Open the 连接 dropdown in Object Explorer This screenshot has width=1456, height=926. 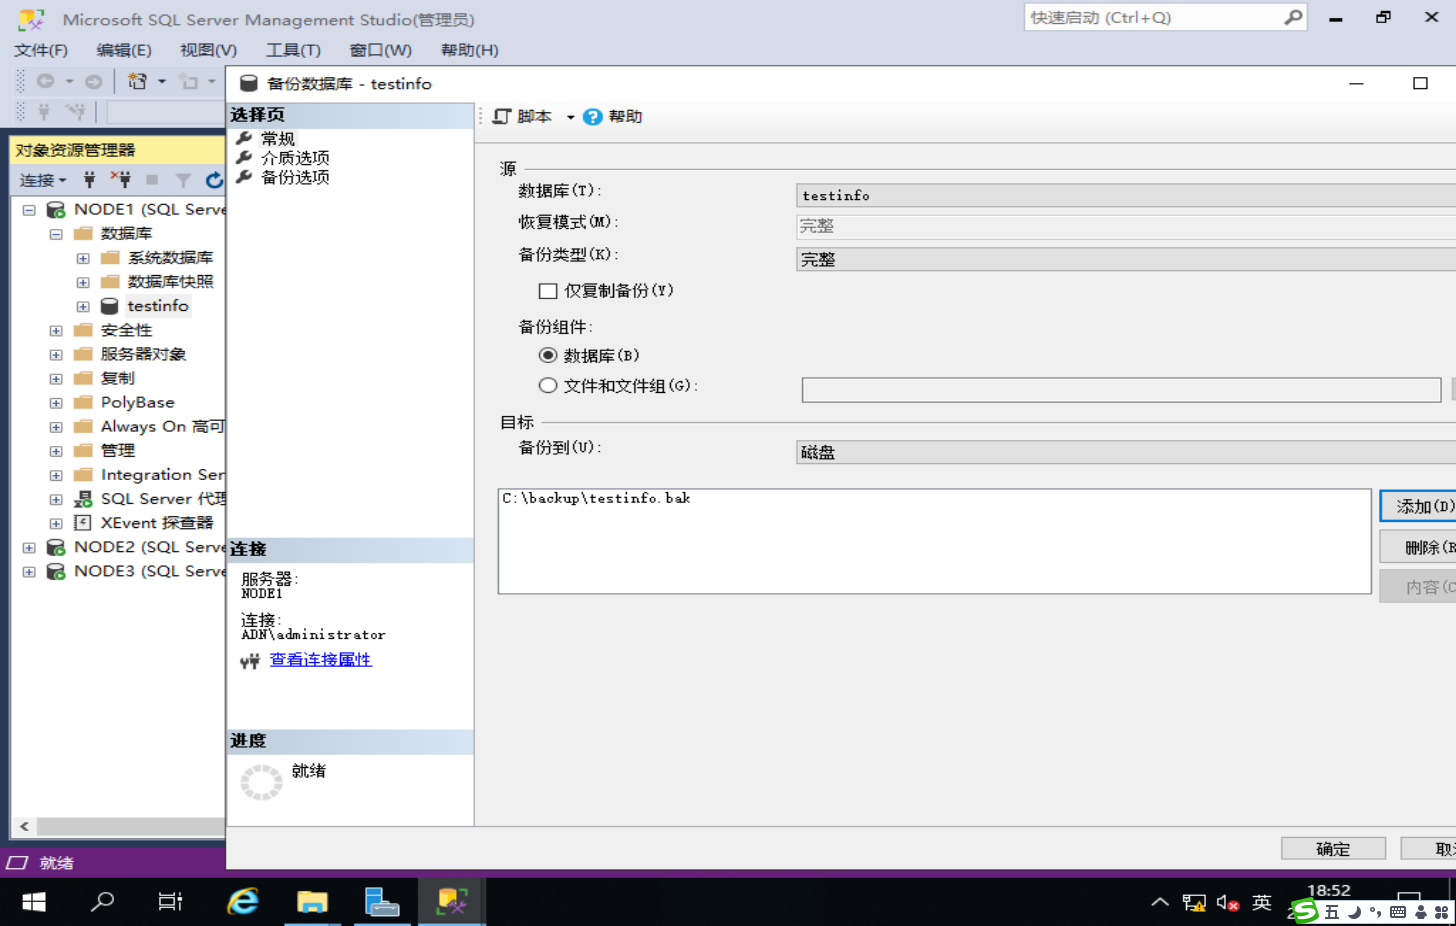click(x=43, y=180)
